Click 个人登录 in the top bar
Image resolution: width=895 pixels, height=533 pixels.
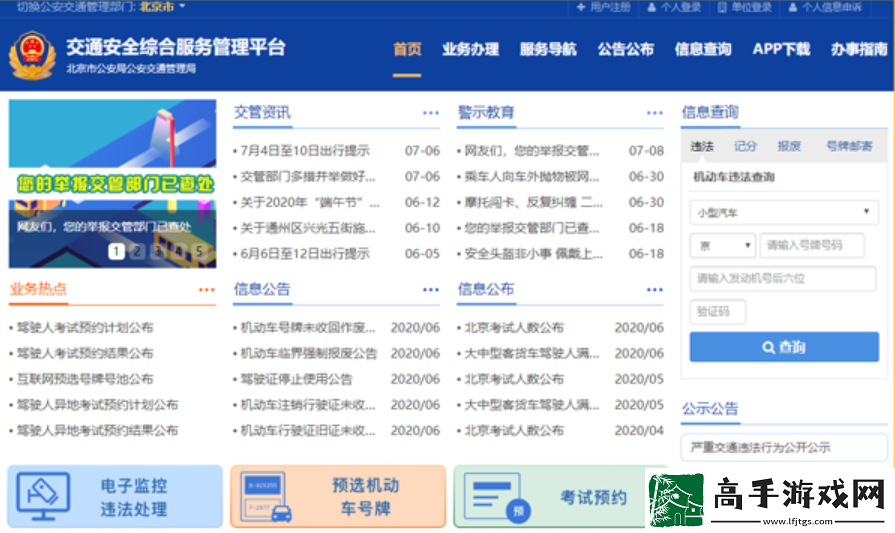pos(674,7)
